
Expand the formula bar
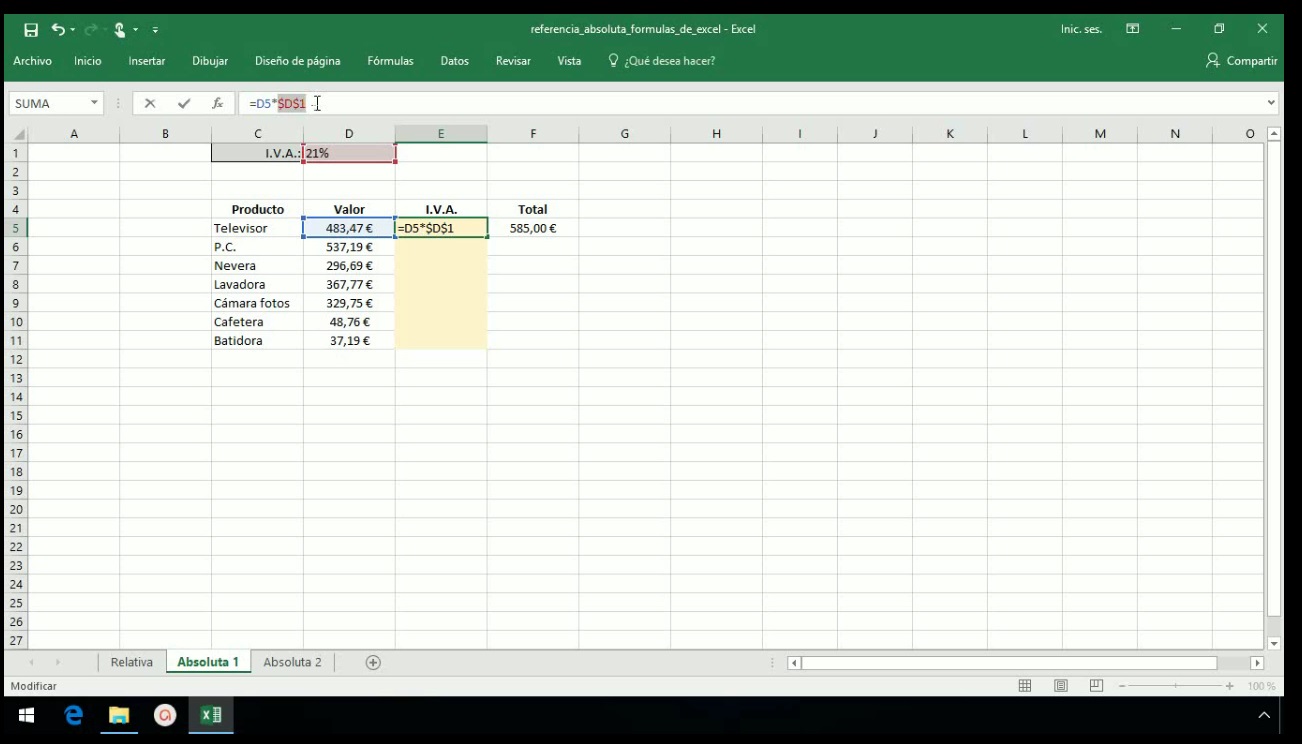click(x=1272, y=103)
